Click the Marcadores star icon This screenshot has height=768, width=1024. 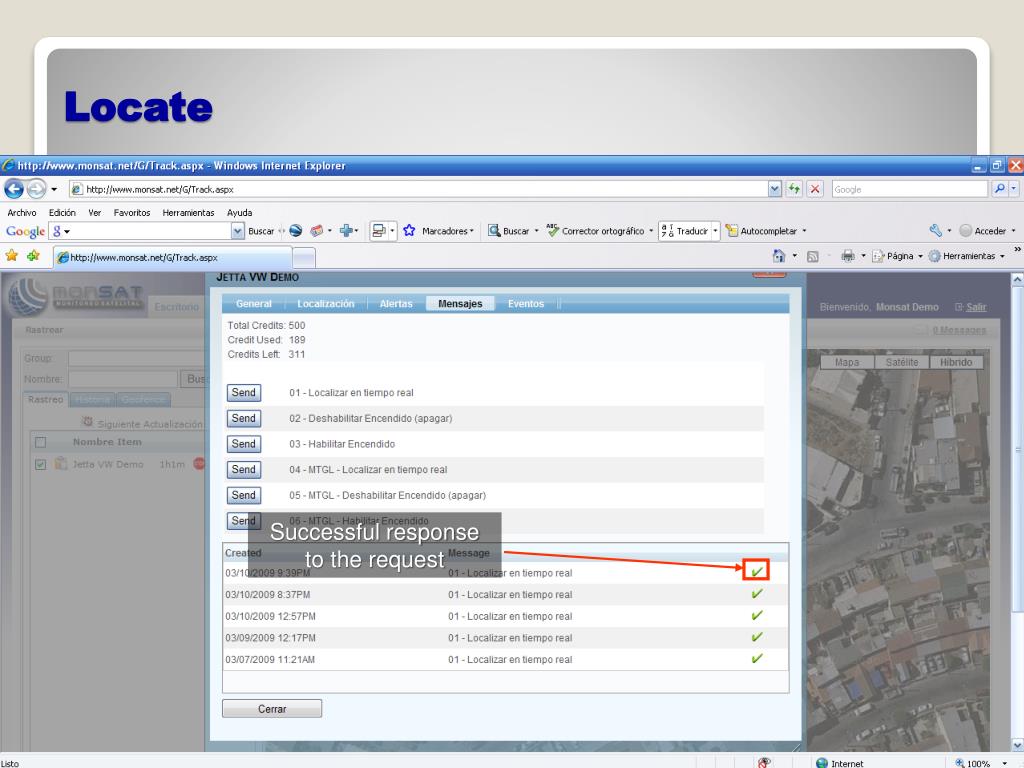(x=409, y=231)
